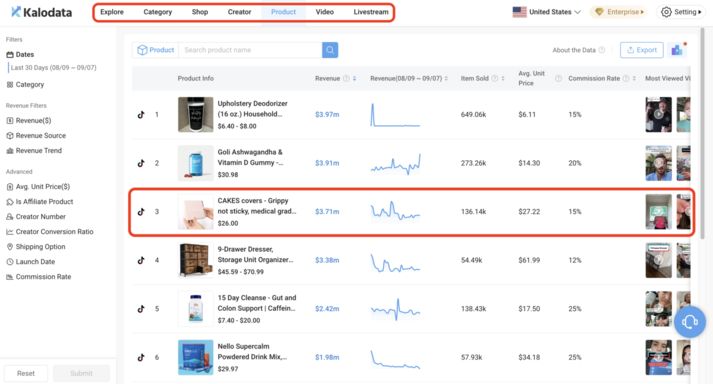
Task: Open the Launch Date filter
Action: (30, 261)
